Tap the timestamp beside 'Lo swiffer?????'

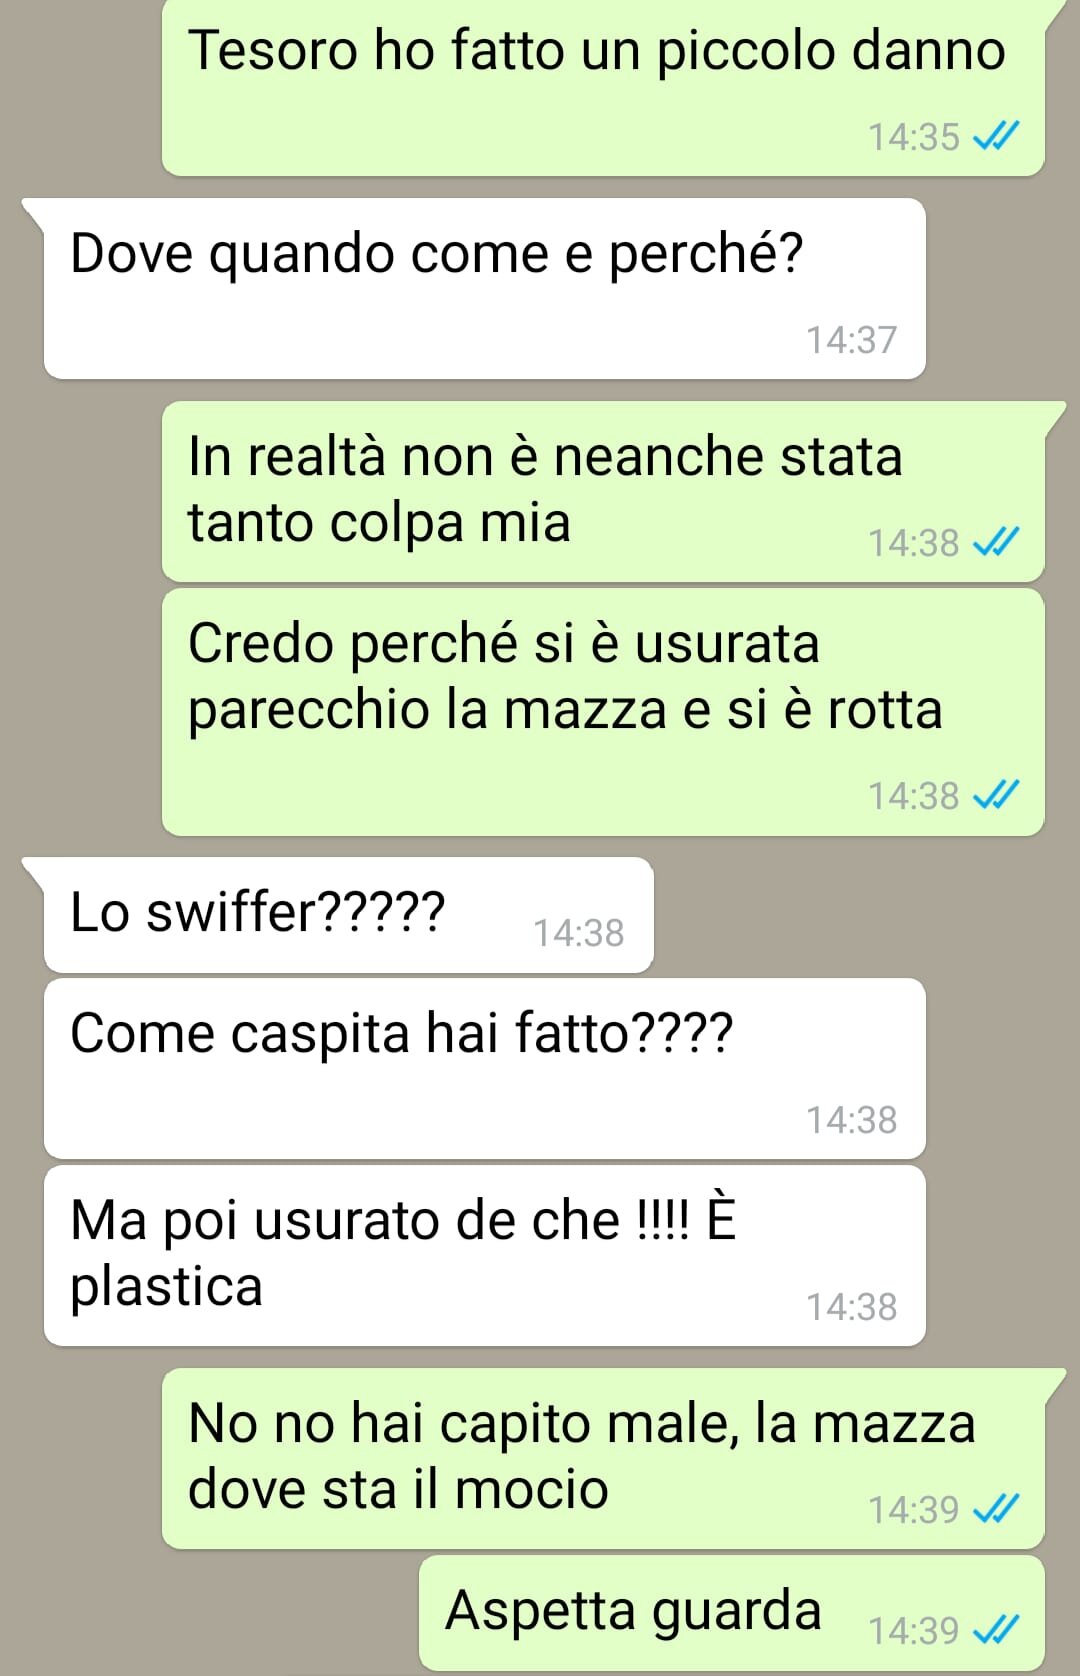pos(578,933)
